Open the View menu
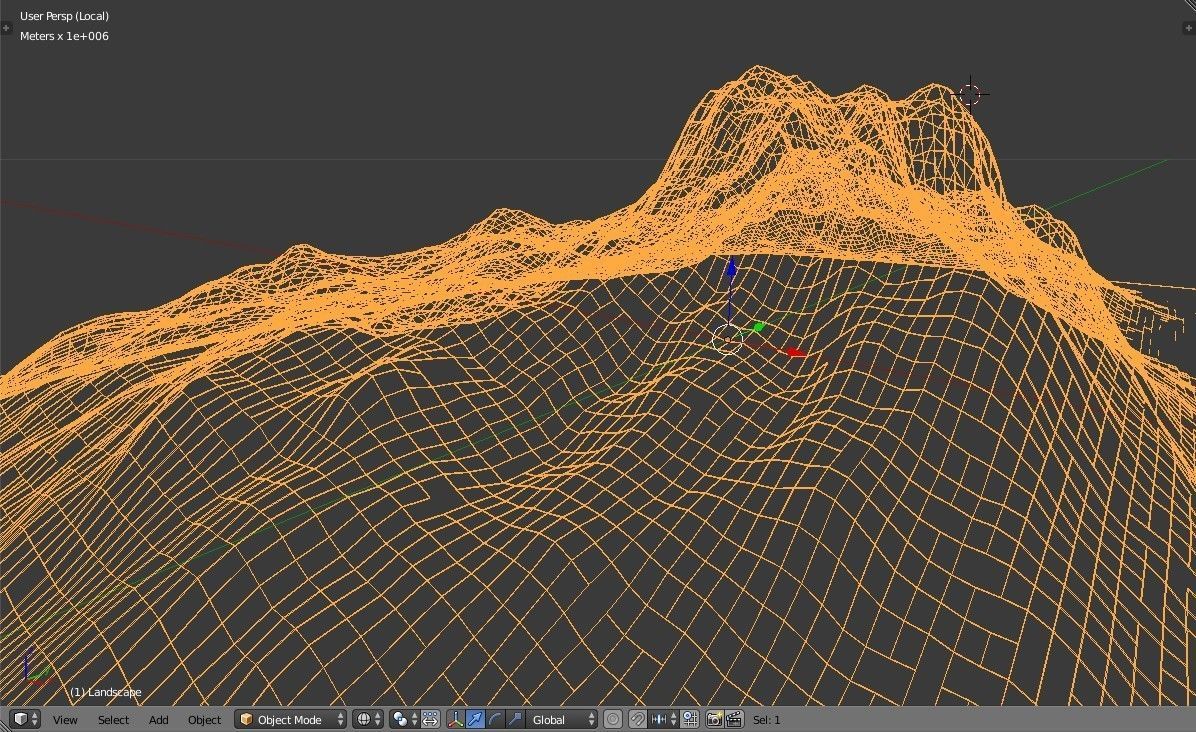Screen dimensions: 1196x732 [65, 720]
